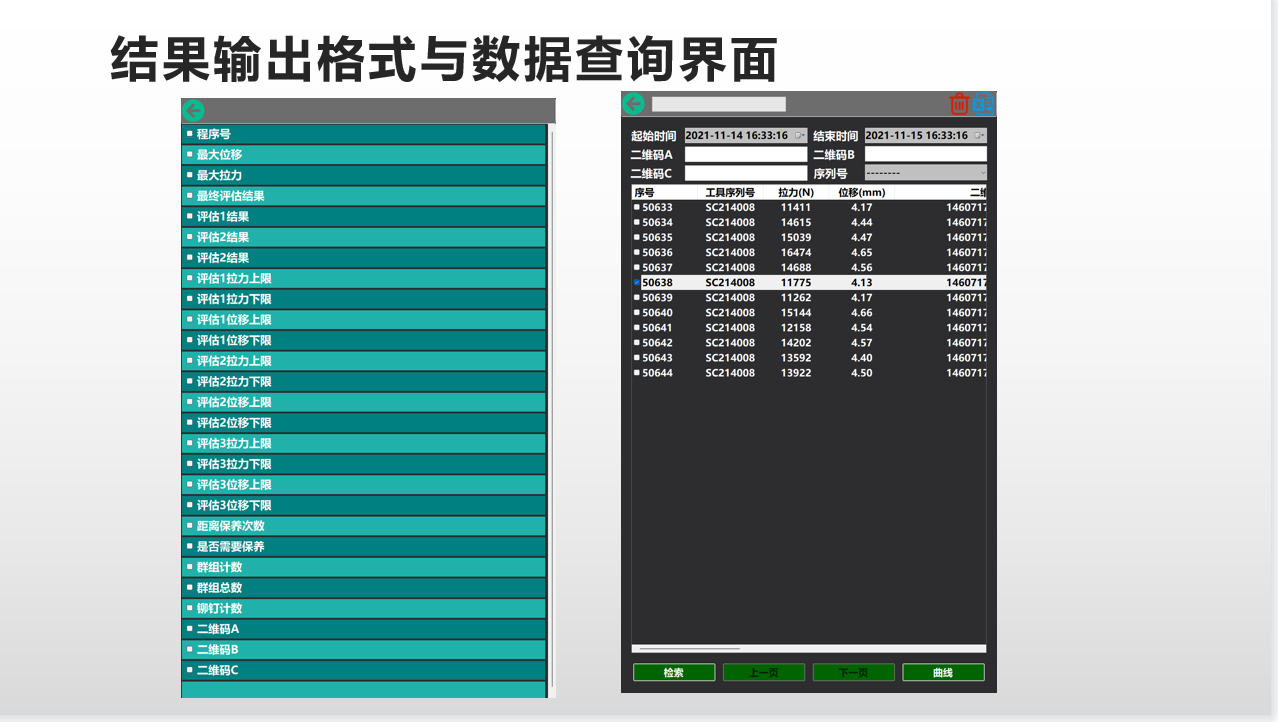Expand the 序列号 dropdown list

[x=982, y=173]
